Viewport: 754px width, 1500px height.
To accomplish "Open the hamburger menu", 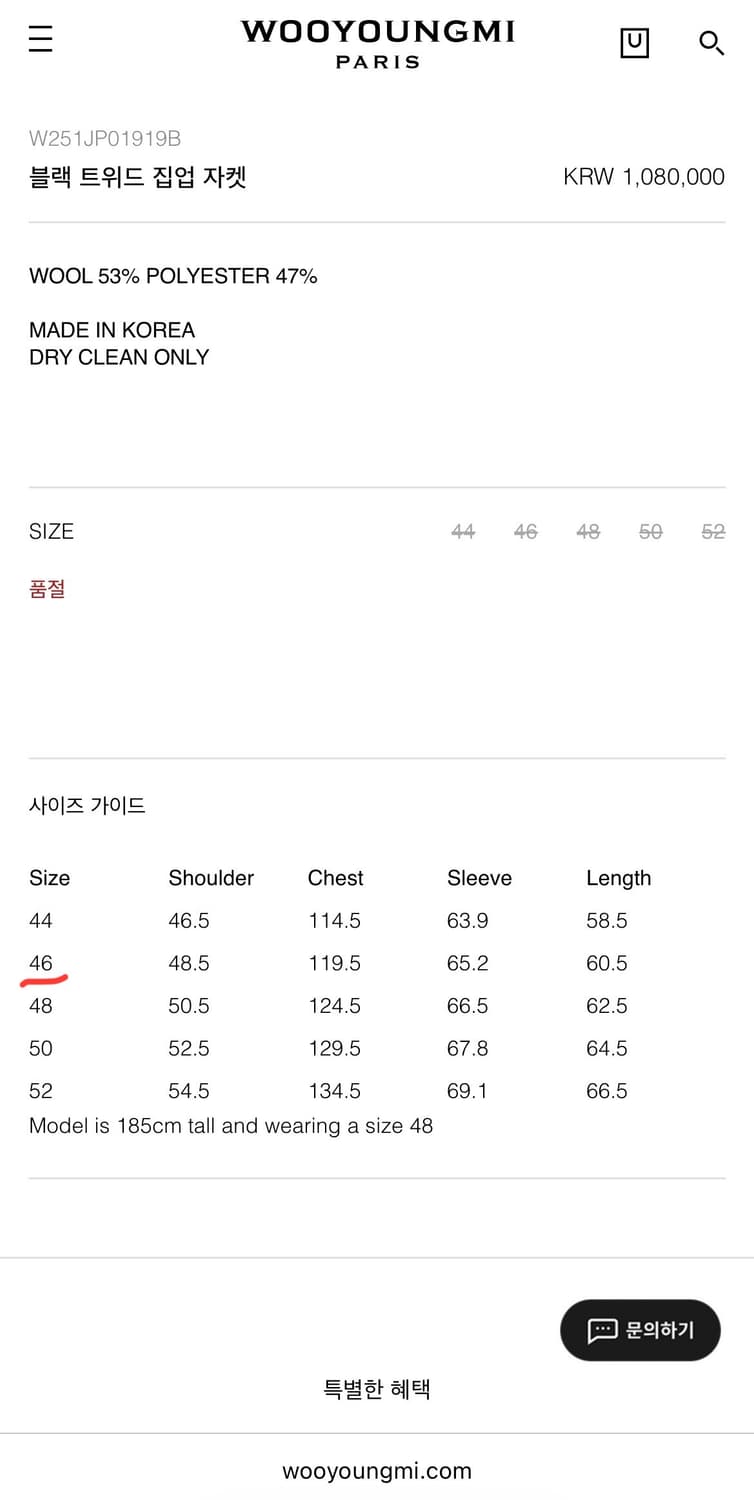I will click(x=40, y=40).
